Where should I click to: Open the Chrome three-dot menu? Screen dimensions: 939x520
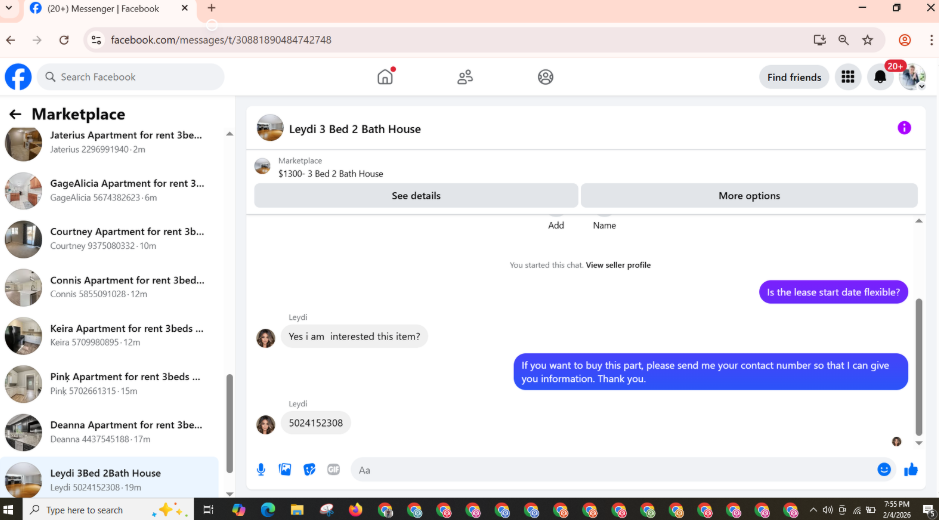coord(931,40)
